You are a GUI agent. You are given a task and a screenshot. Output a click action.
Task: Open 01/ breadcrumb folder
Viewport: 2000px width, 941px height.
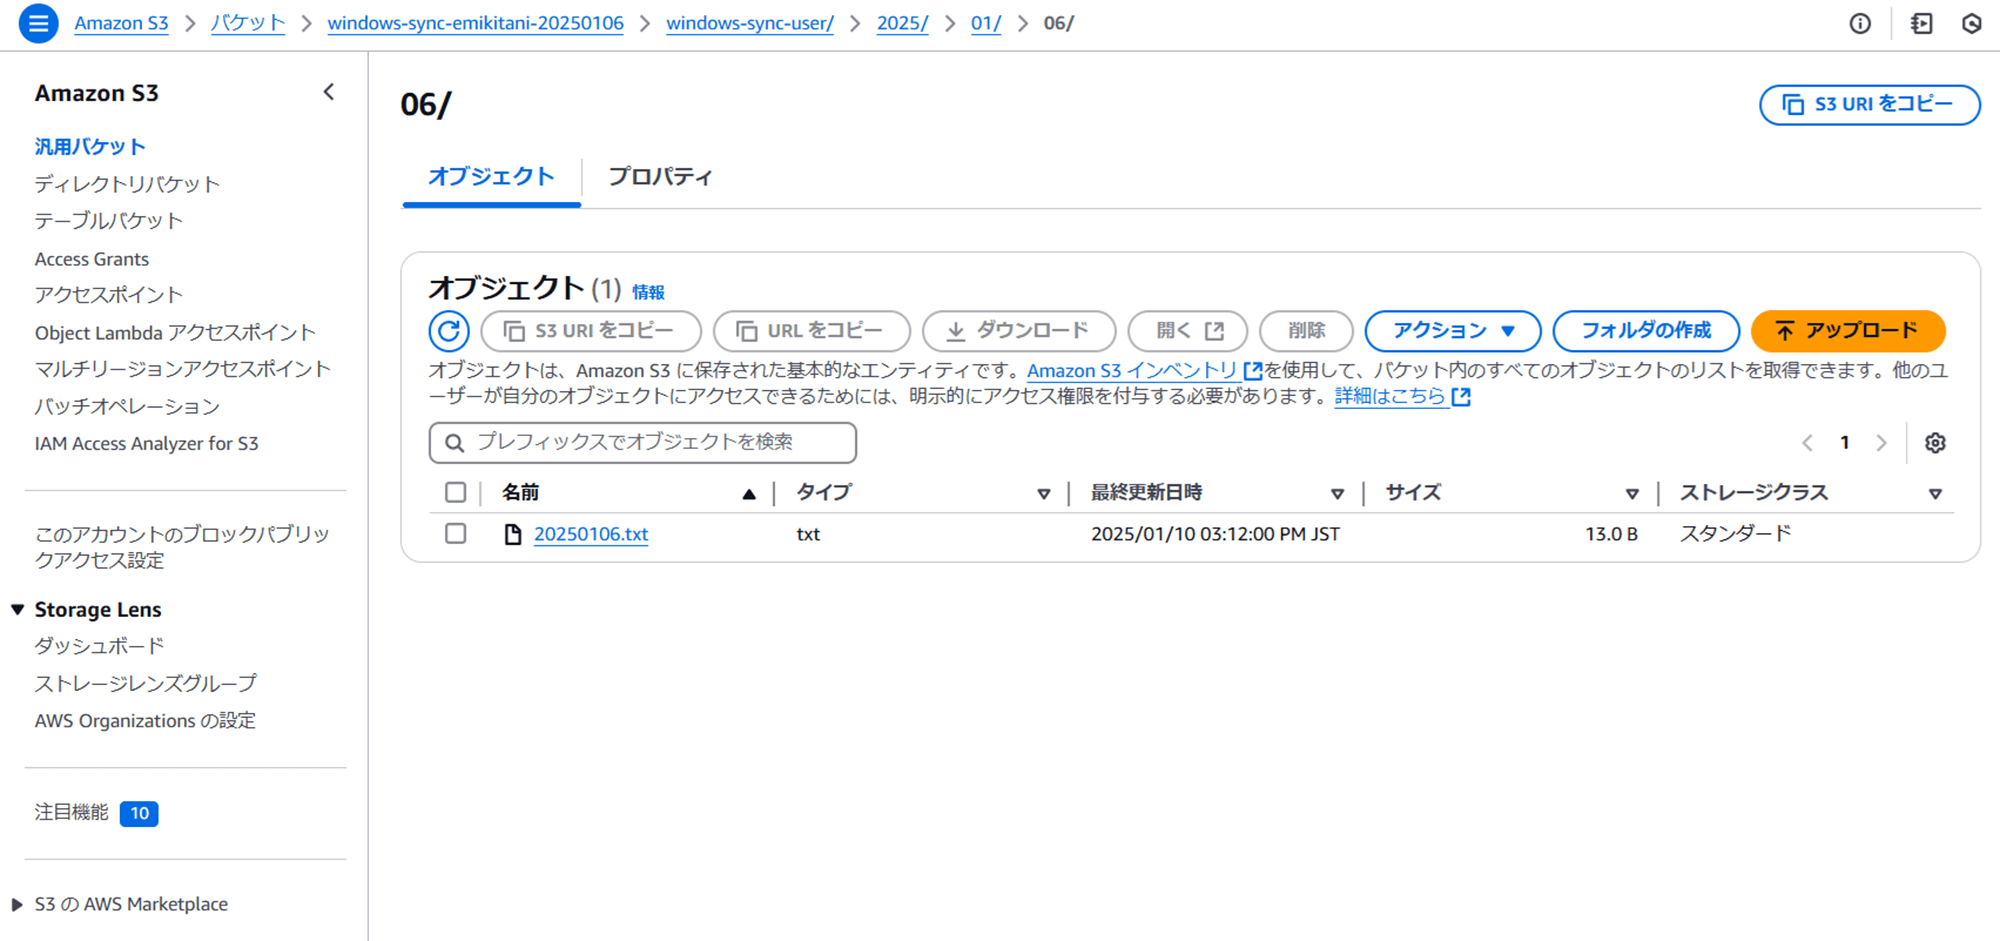point(986,23)
